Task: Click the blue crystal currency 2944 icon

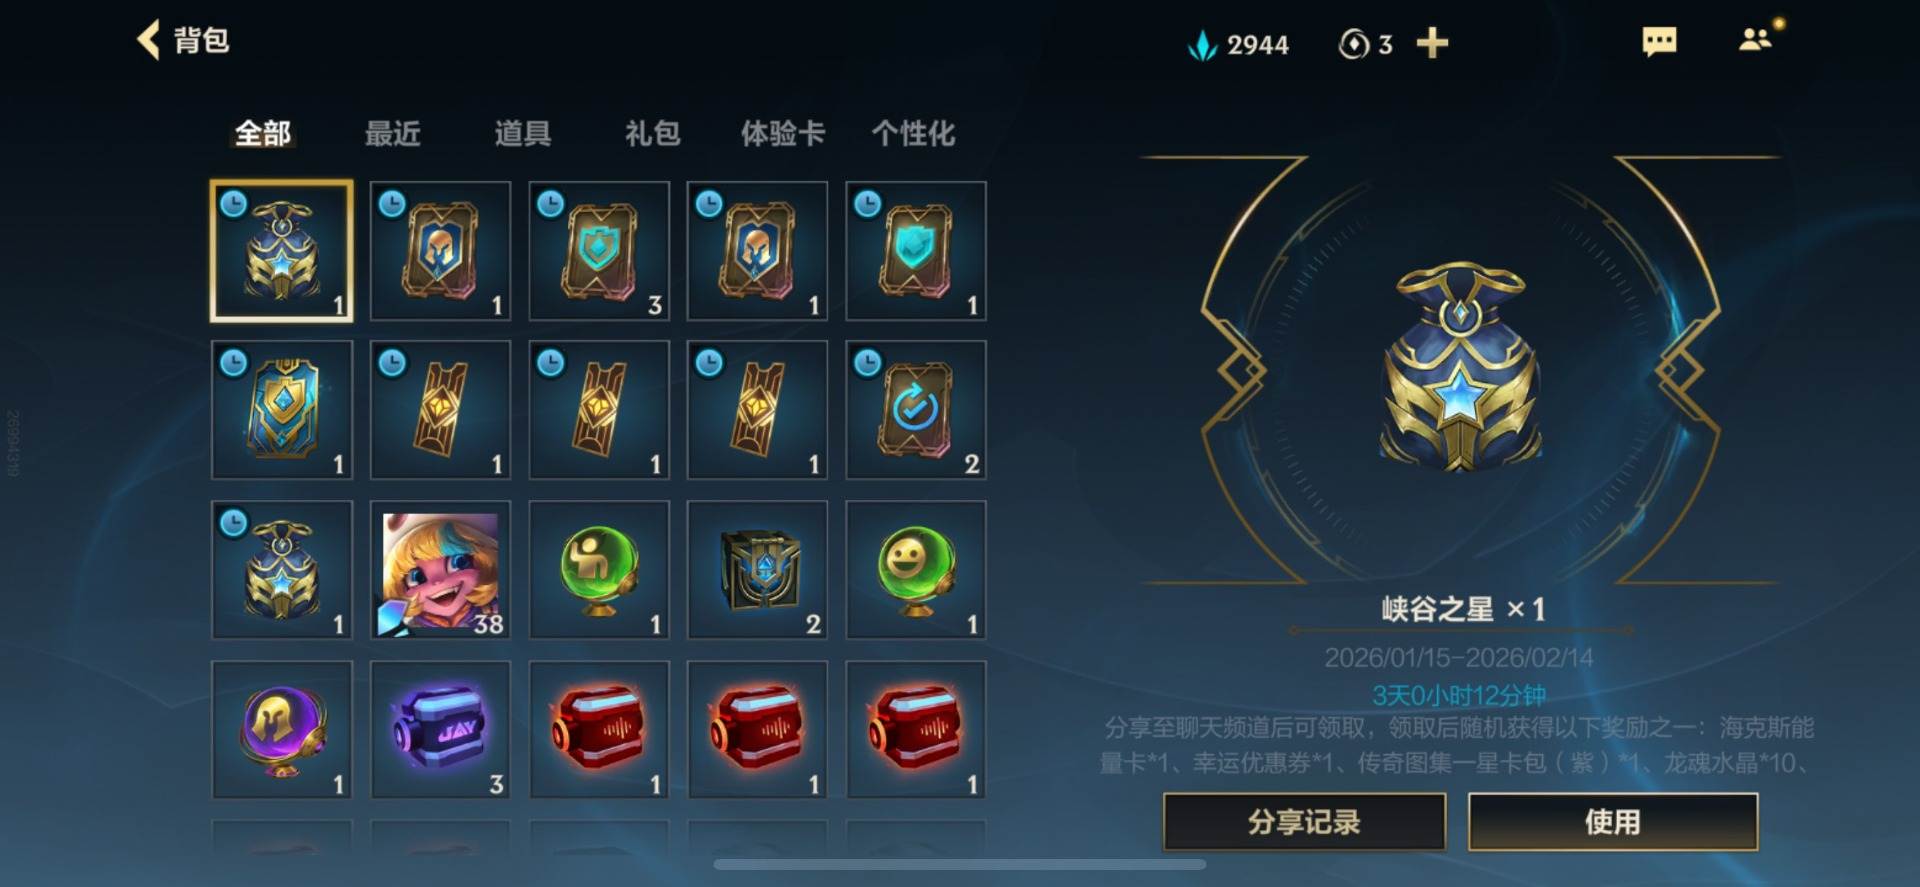Action: pyautogui.click(x=1202, y=44)
